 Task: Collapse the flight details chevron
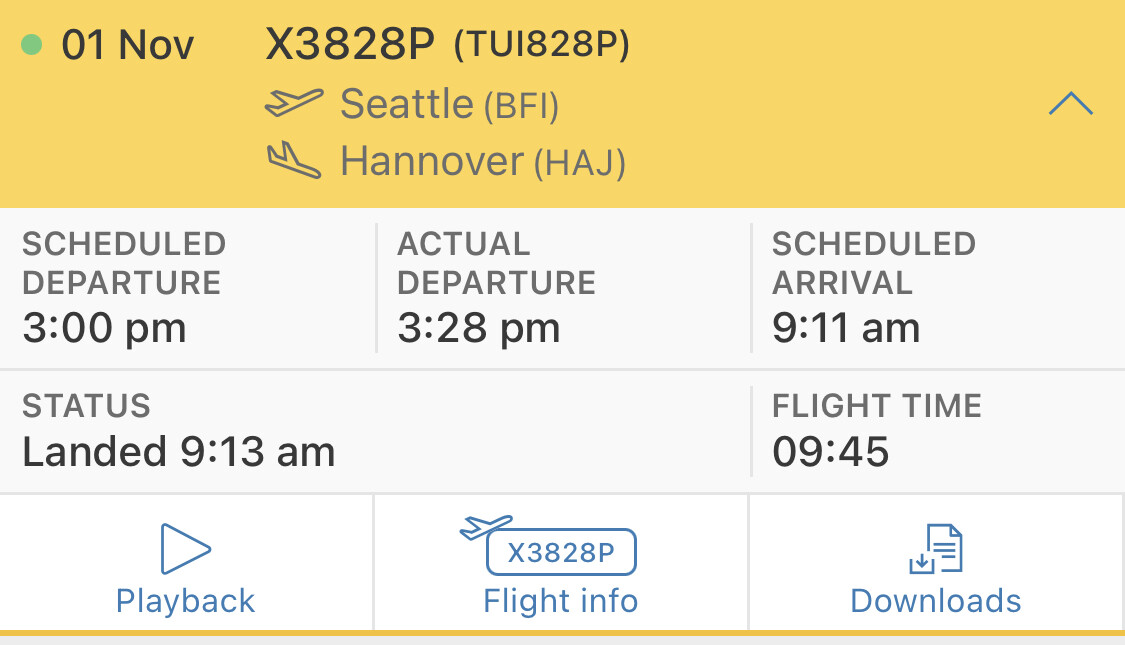1070,104
